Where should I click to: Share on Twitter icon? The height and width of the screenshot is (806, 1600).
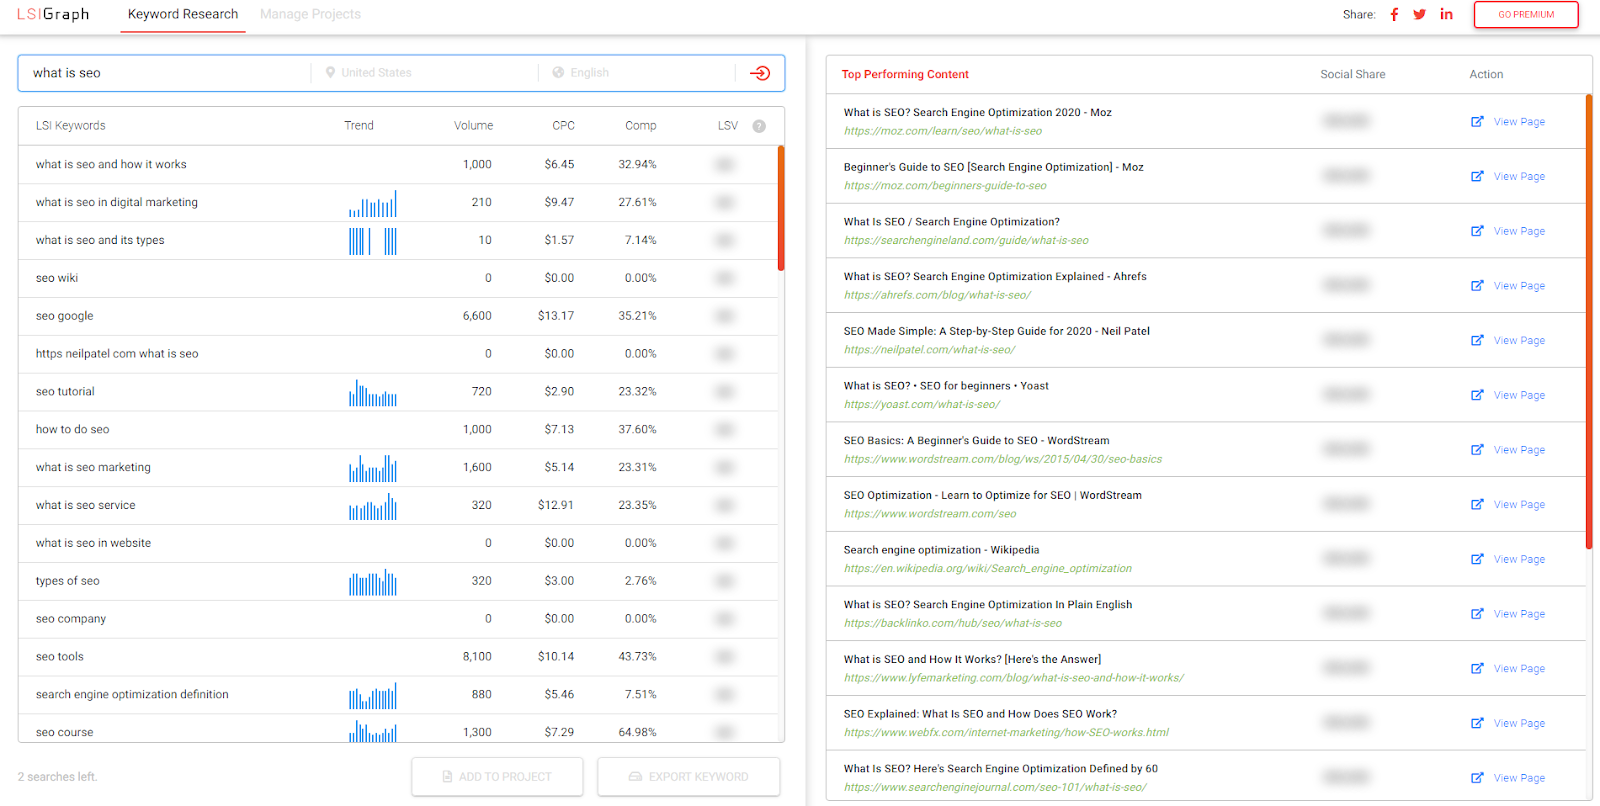click(1419, 14)
